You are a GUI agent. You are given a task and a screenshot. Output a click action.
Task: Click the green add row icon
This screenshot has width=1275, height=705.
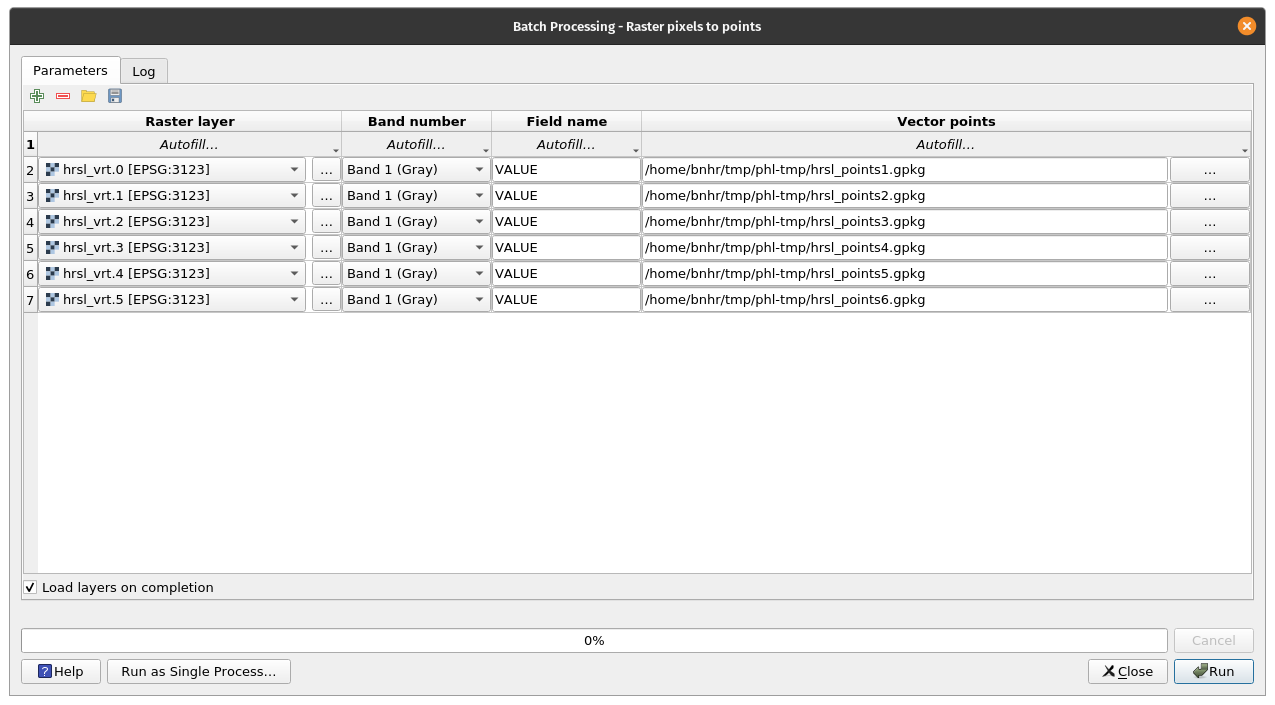(x=37, y=96)
